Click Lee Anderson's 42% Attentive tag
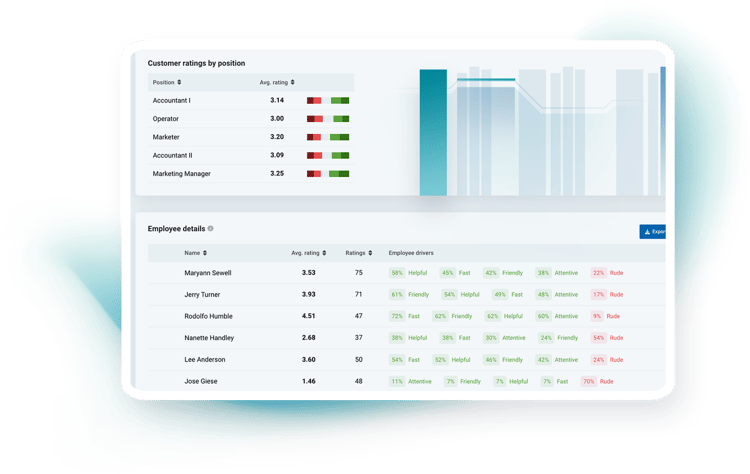The width and height of the screenshot is (750, 474). pyautogui.click(x=557, y=360)
